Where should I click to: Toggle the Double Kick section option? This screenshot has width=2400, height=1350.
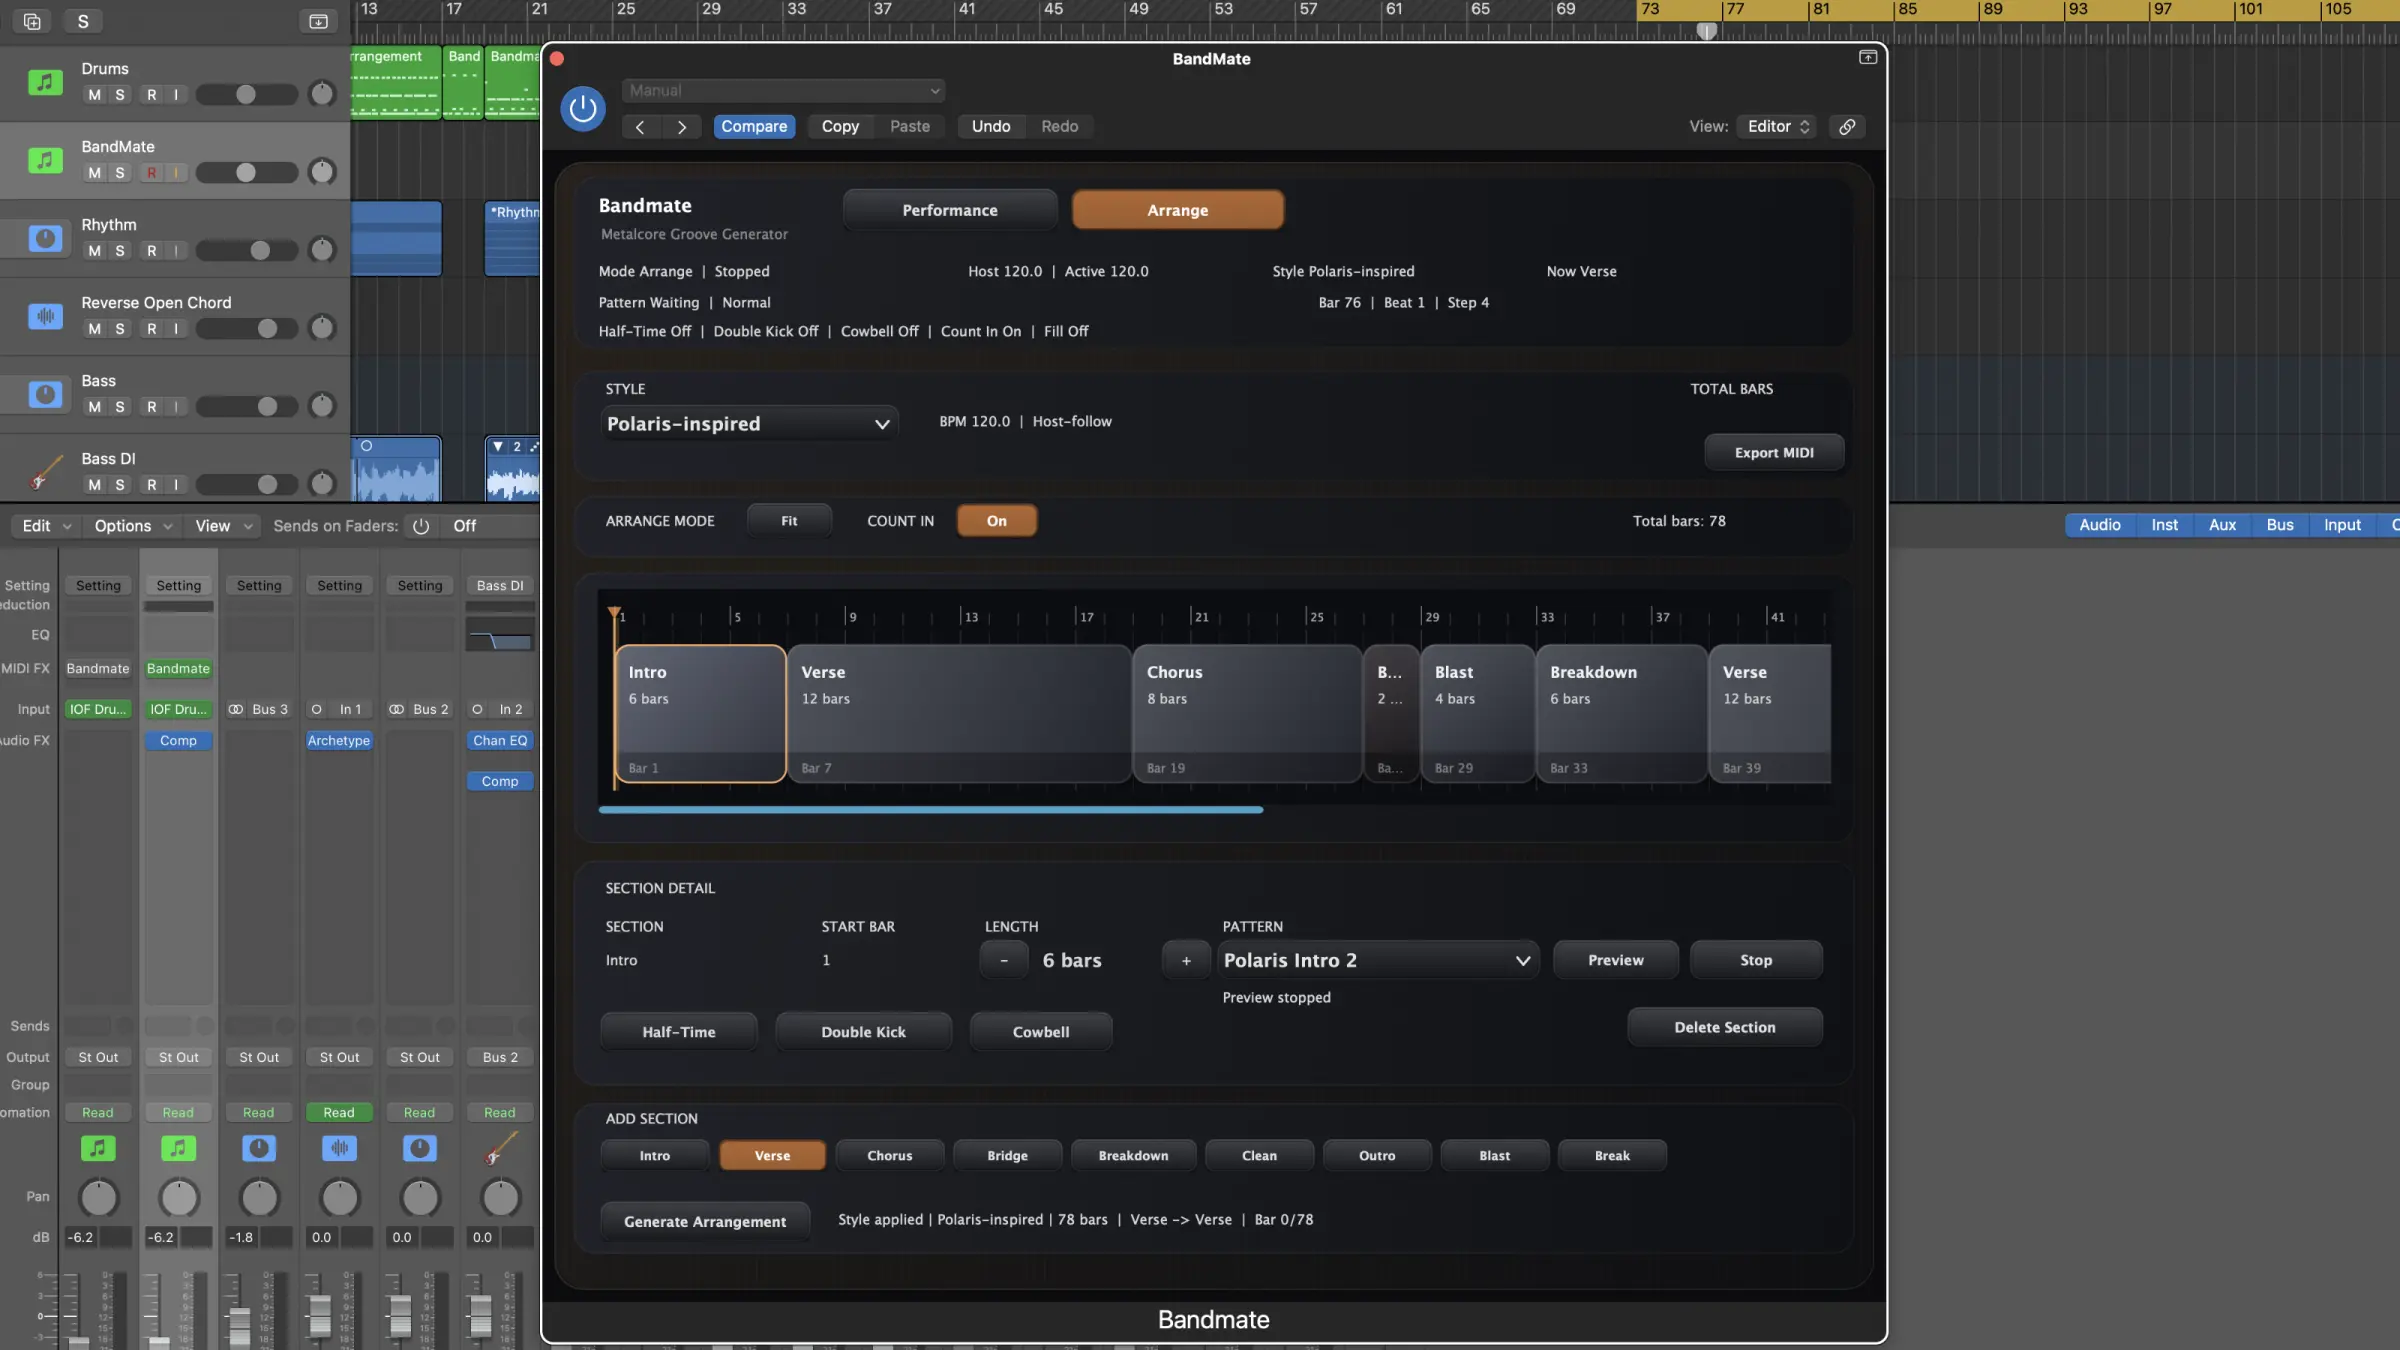tap(863, 1032)
